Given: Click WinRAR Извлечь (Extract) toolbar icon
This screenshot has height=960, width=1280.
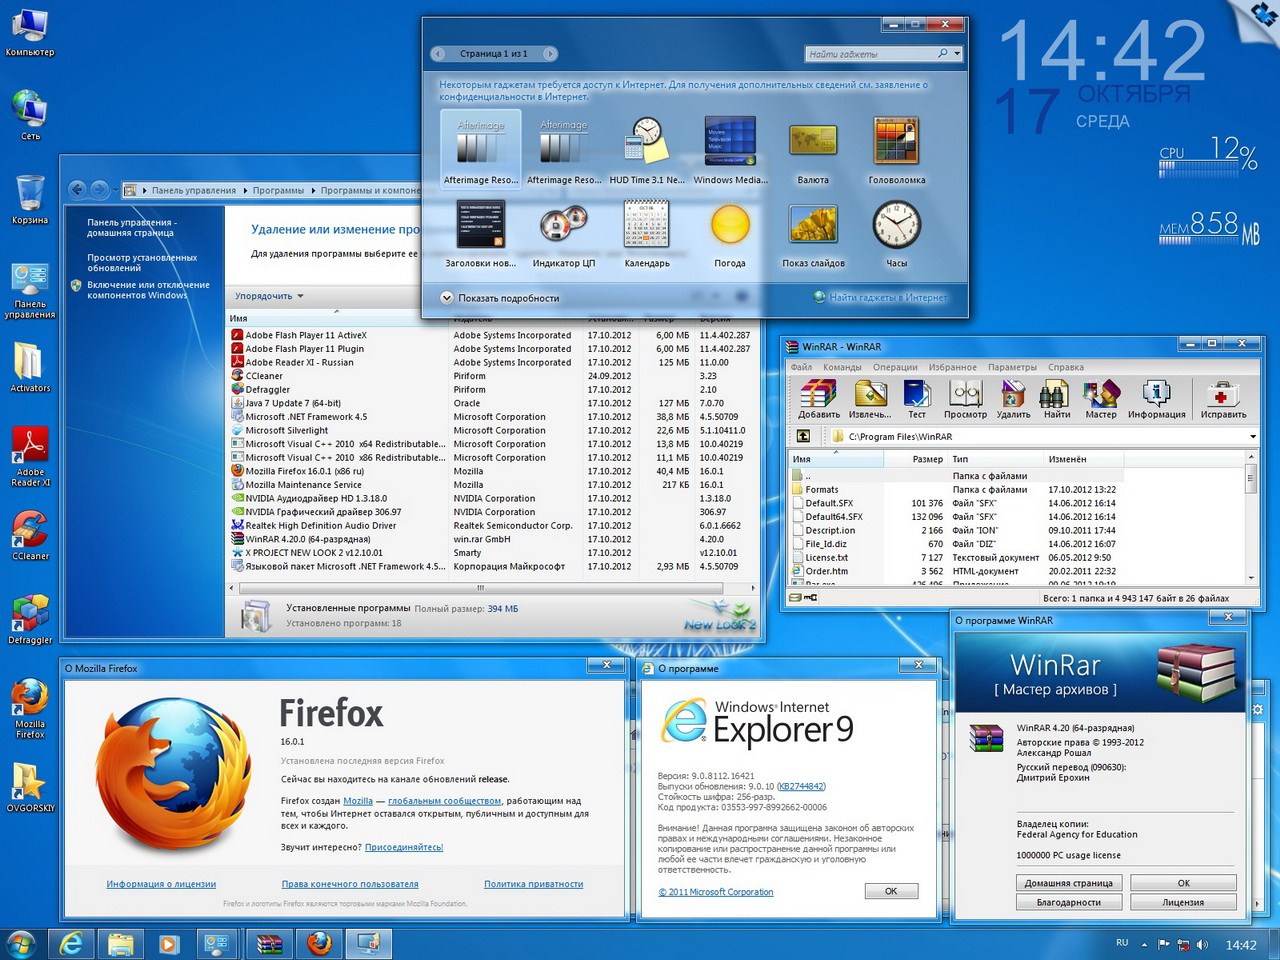Looking at the screenshot, I should coord(869,399).
